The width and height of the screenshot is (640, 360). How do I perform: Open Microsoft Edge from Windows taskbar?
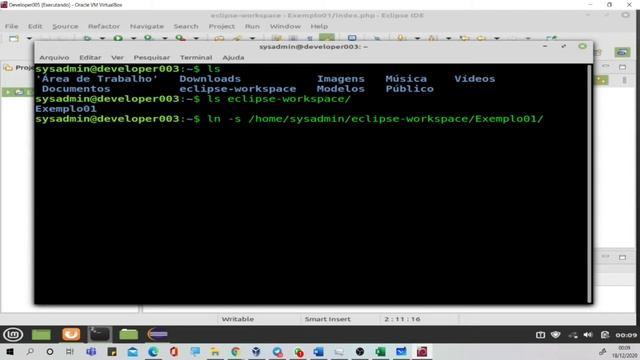153,351
